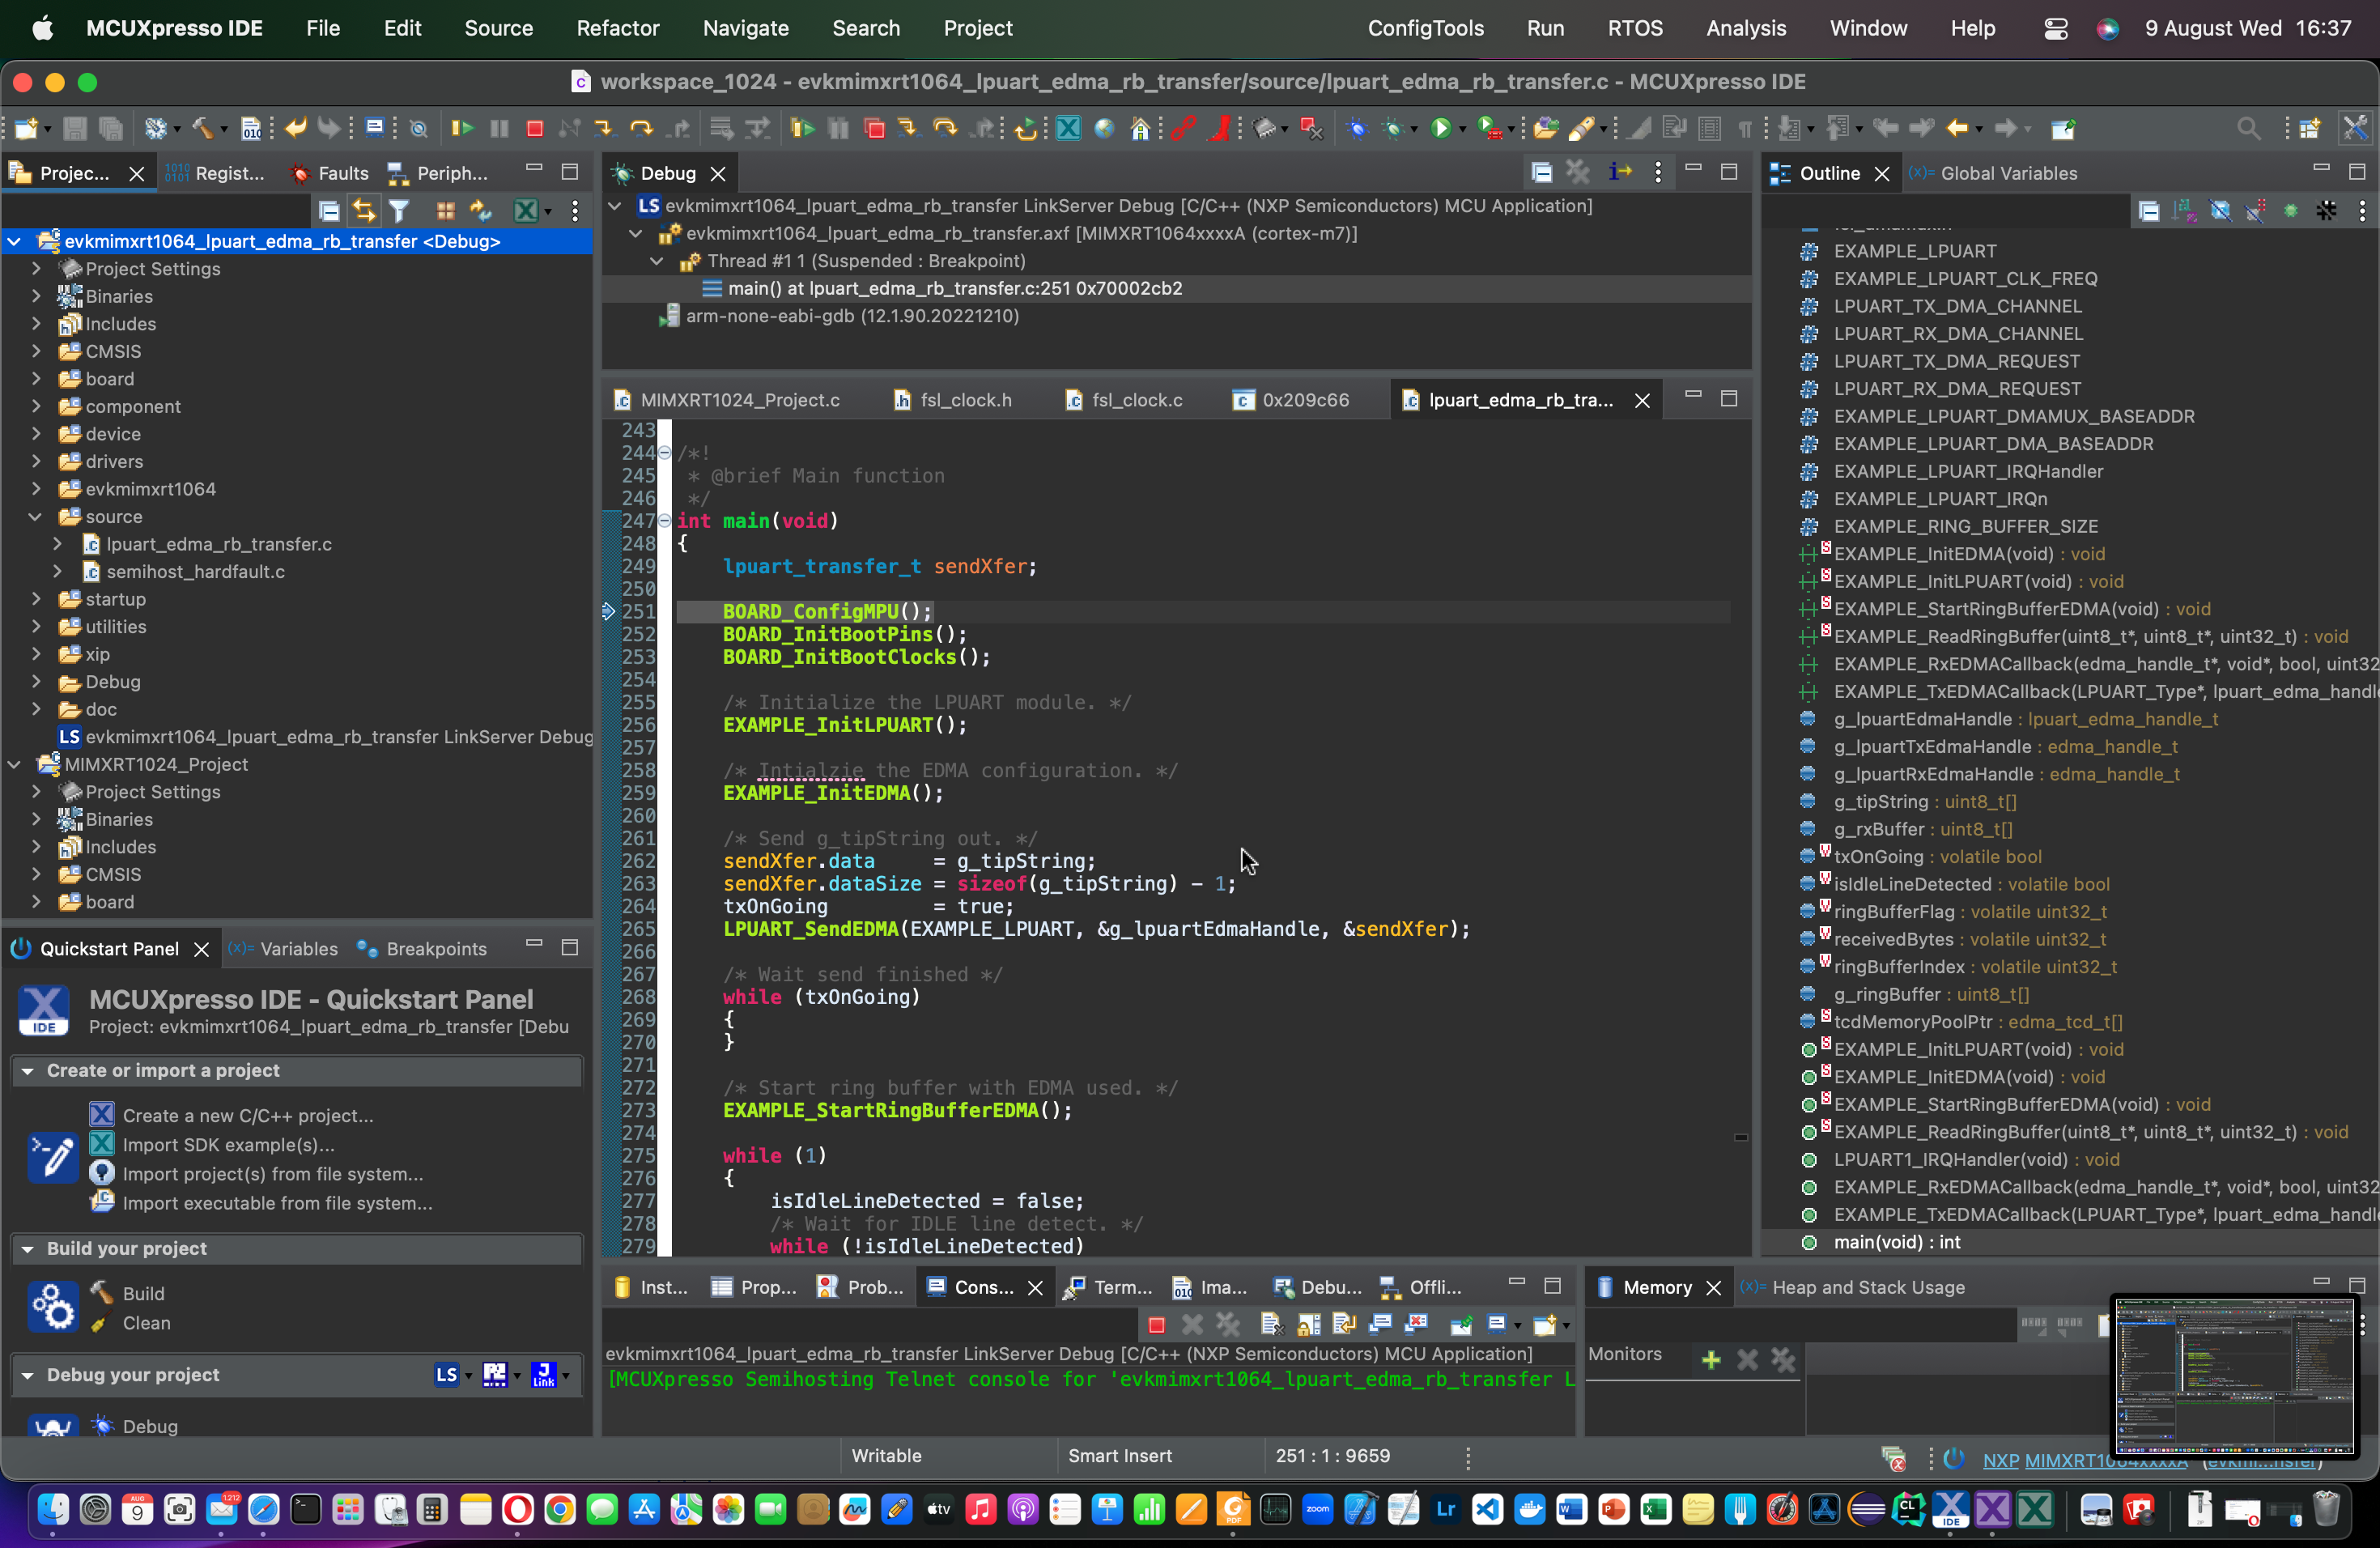
Task: Open the ConfigTools menu
Action: coord(1425,28)
